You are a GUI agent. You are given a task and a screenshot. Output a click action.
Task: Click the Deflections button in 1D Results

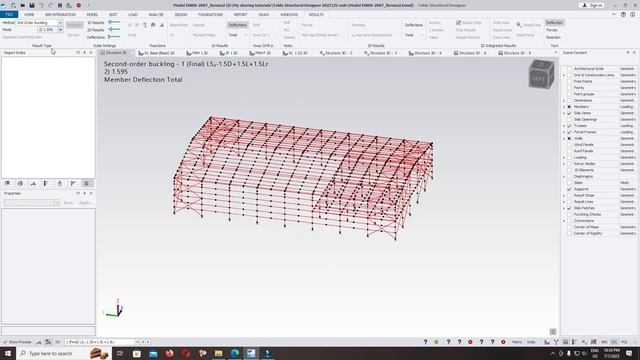238,25
